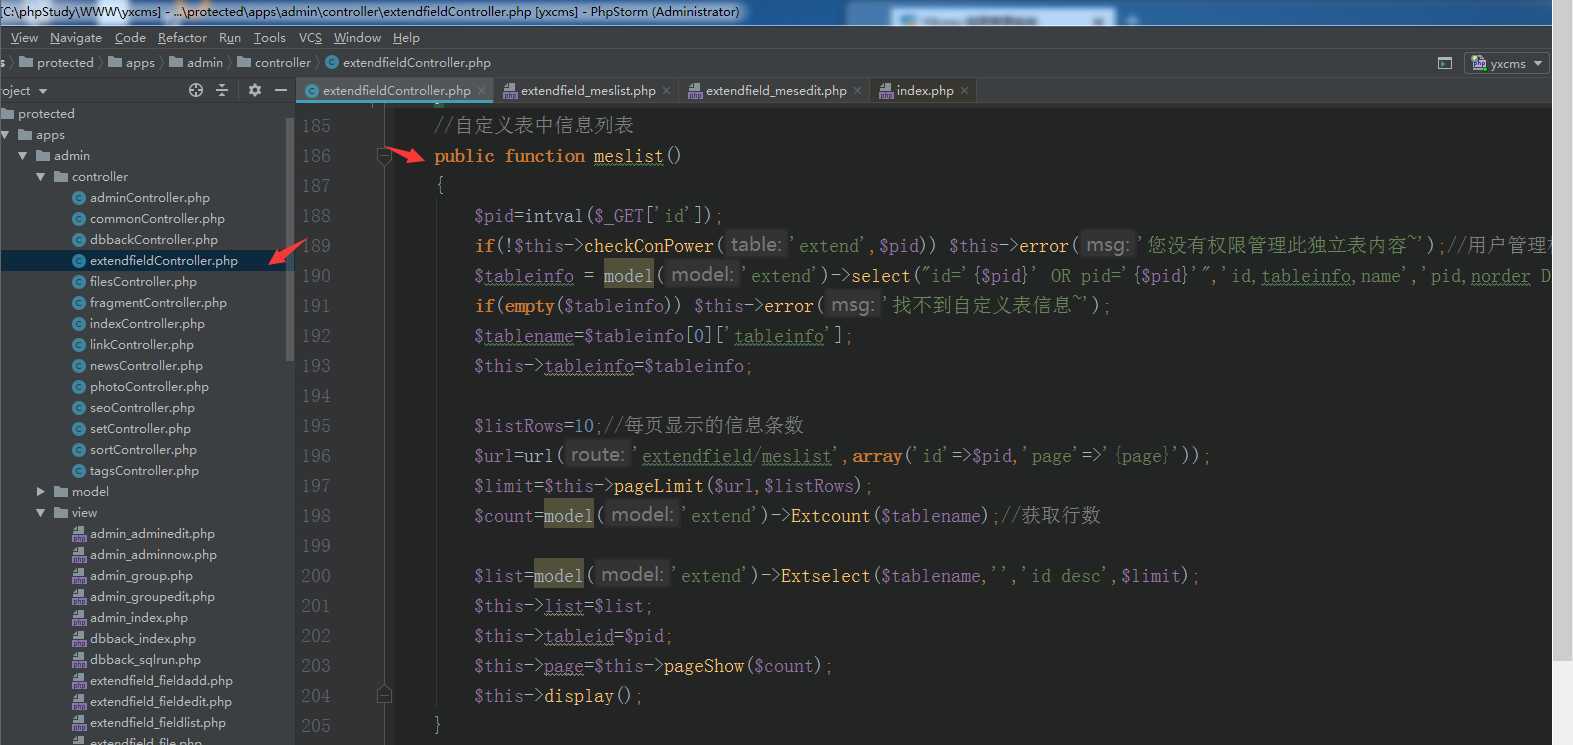Screen dimensions: 1573x745
Task: Click the locate-in-project target icon
Action: 196,90
